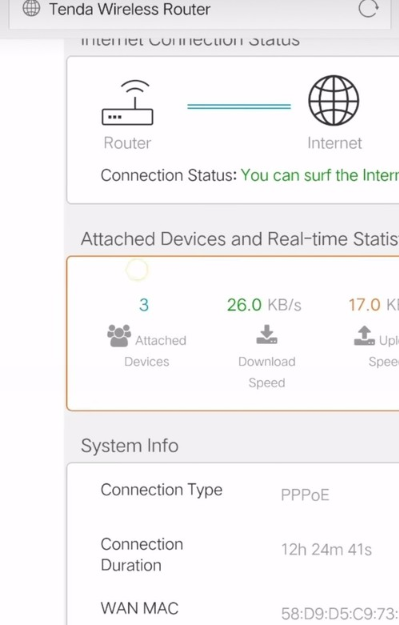Viewport: 399px width, 625px height.
Task: Click the Router icon with wifi waves
Action: [x=128, y=102]
